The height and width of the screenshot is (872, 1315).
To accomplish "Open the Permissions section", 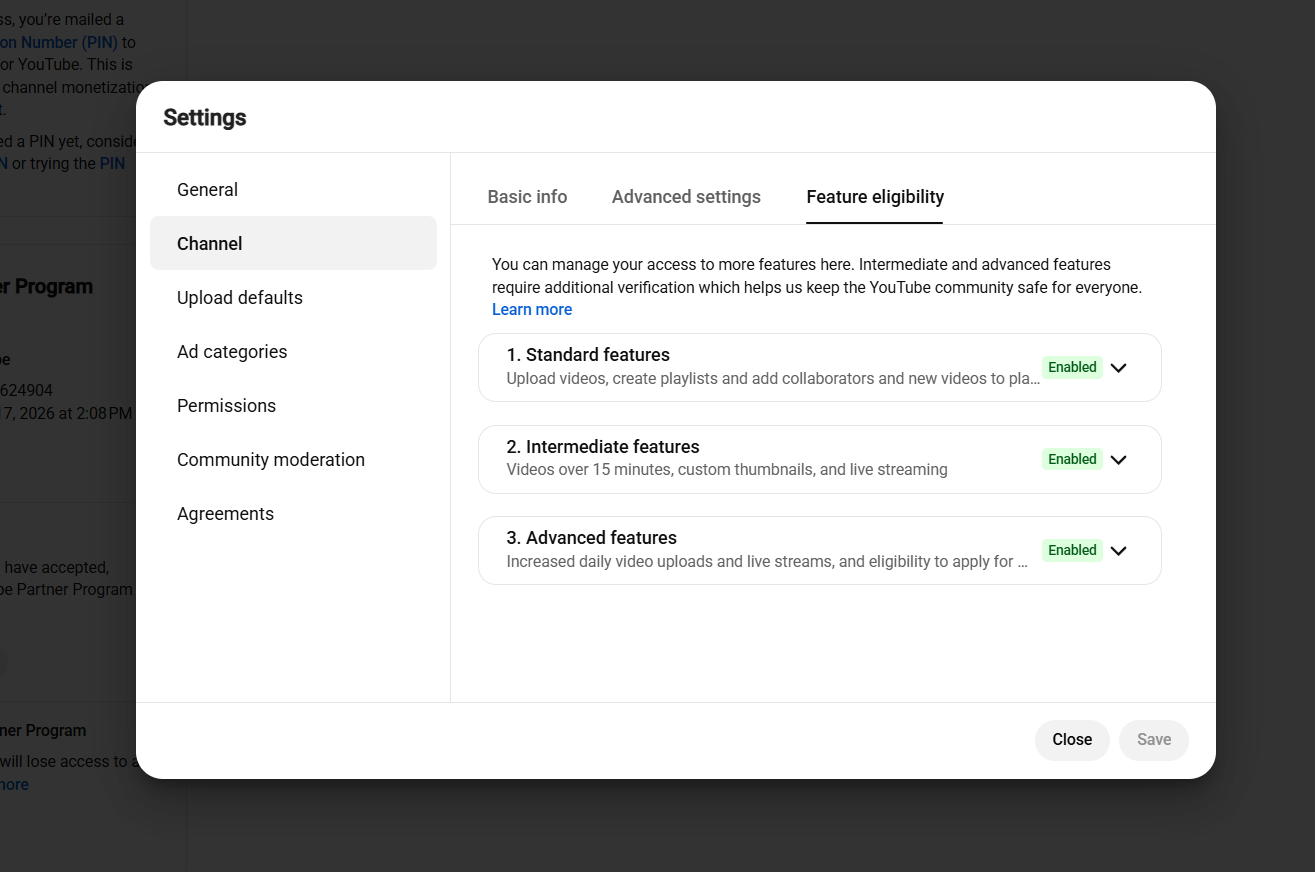I will point(293,406).
